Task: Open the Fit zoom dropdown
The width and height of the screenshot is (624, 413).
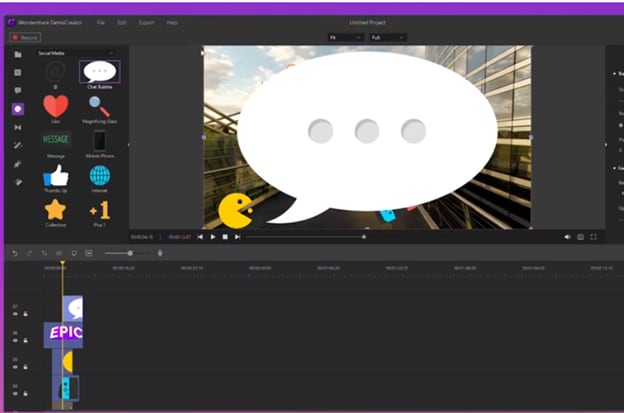Action: coord(345,37)
